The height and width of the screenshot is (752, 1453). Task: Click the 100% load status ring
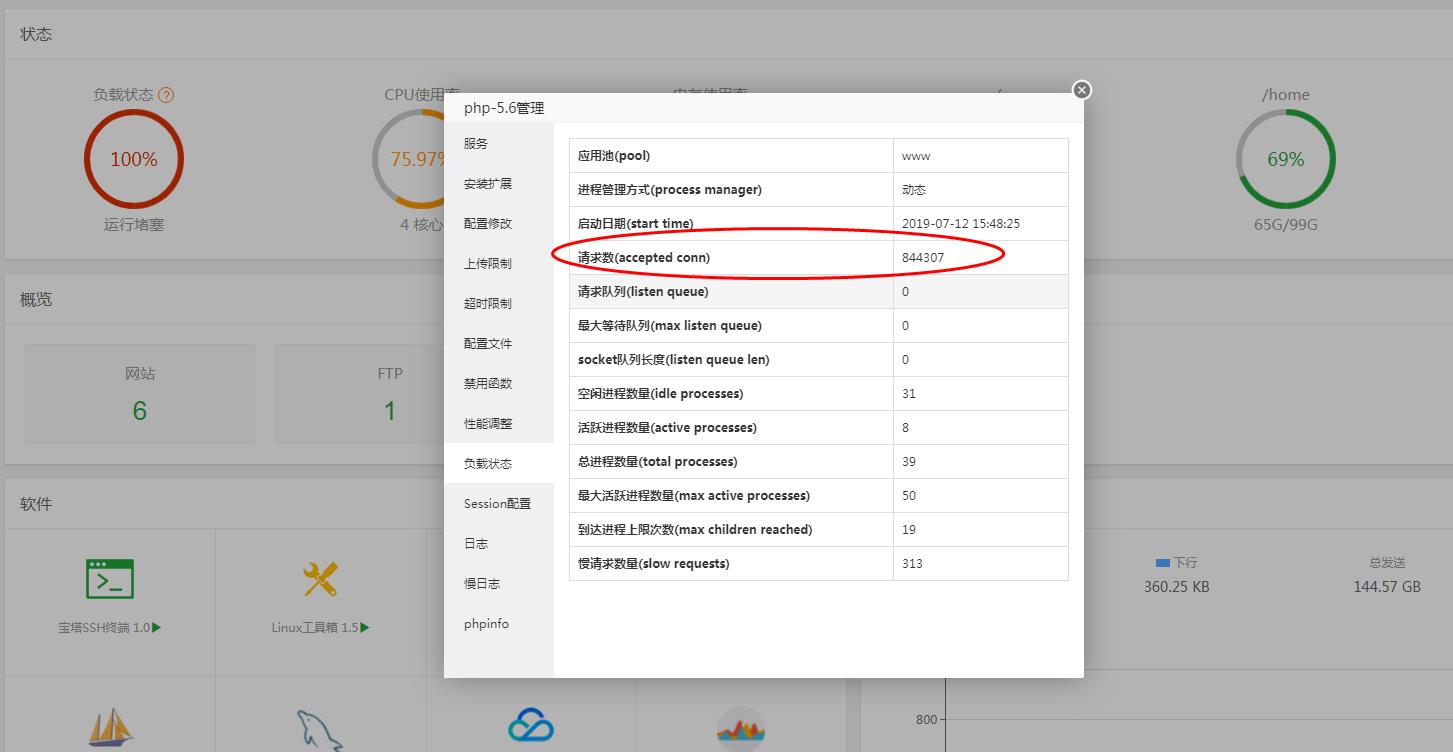pos(134,158)
